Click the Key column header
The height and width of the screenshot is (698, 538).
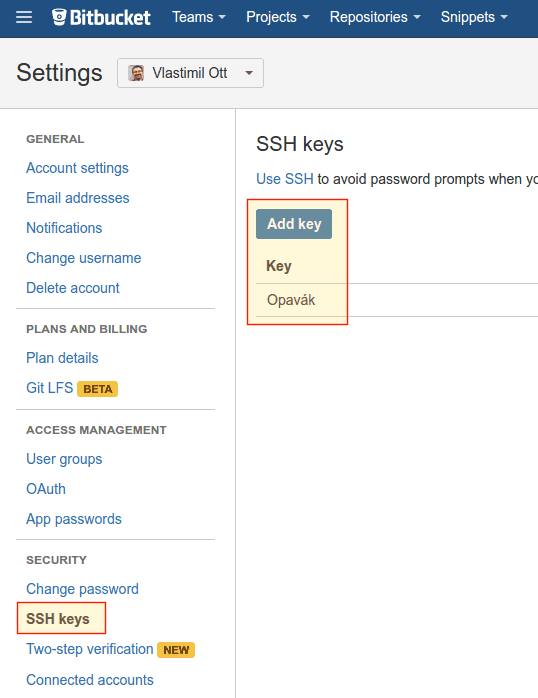pyautogui.click(x=279, y=266)
